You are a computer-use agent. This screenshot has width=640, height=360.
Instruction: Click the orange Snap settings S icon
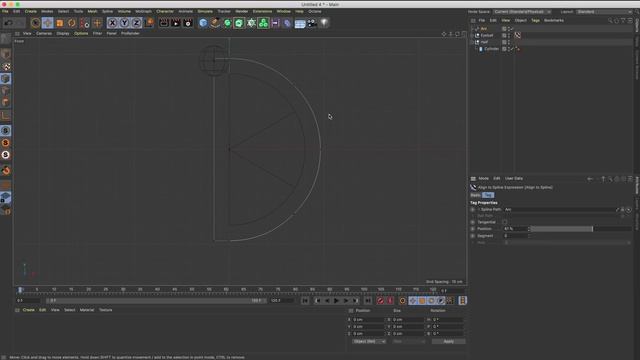tap(6, 143)
